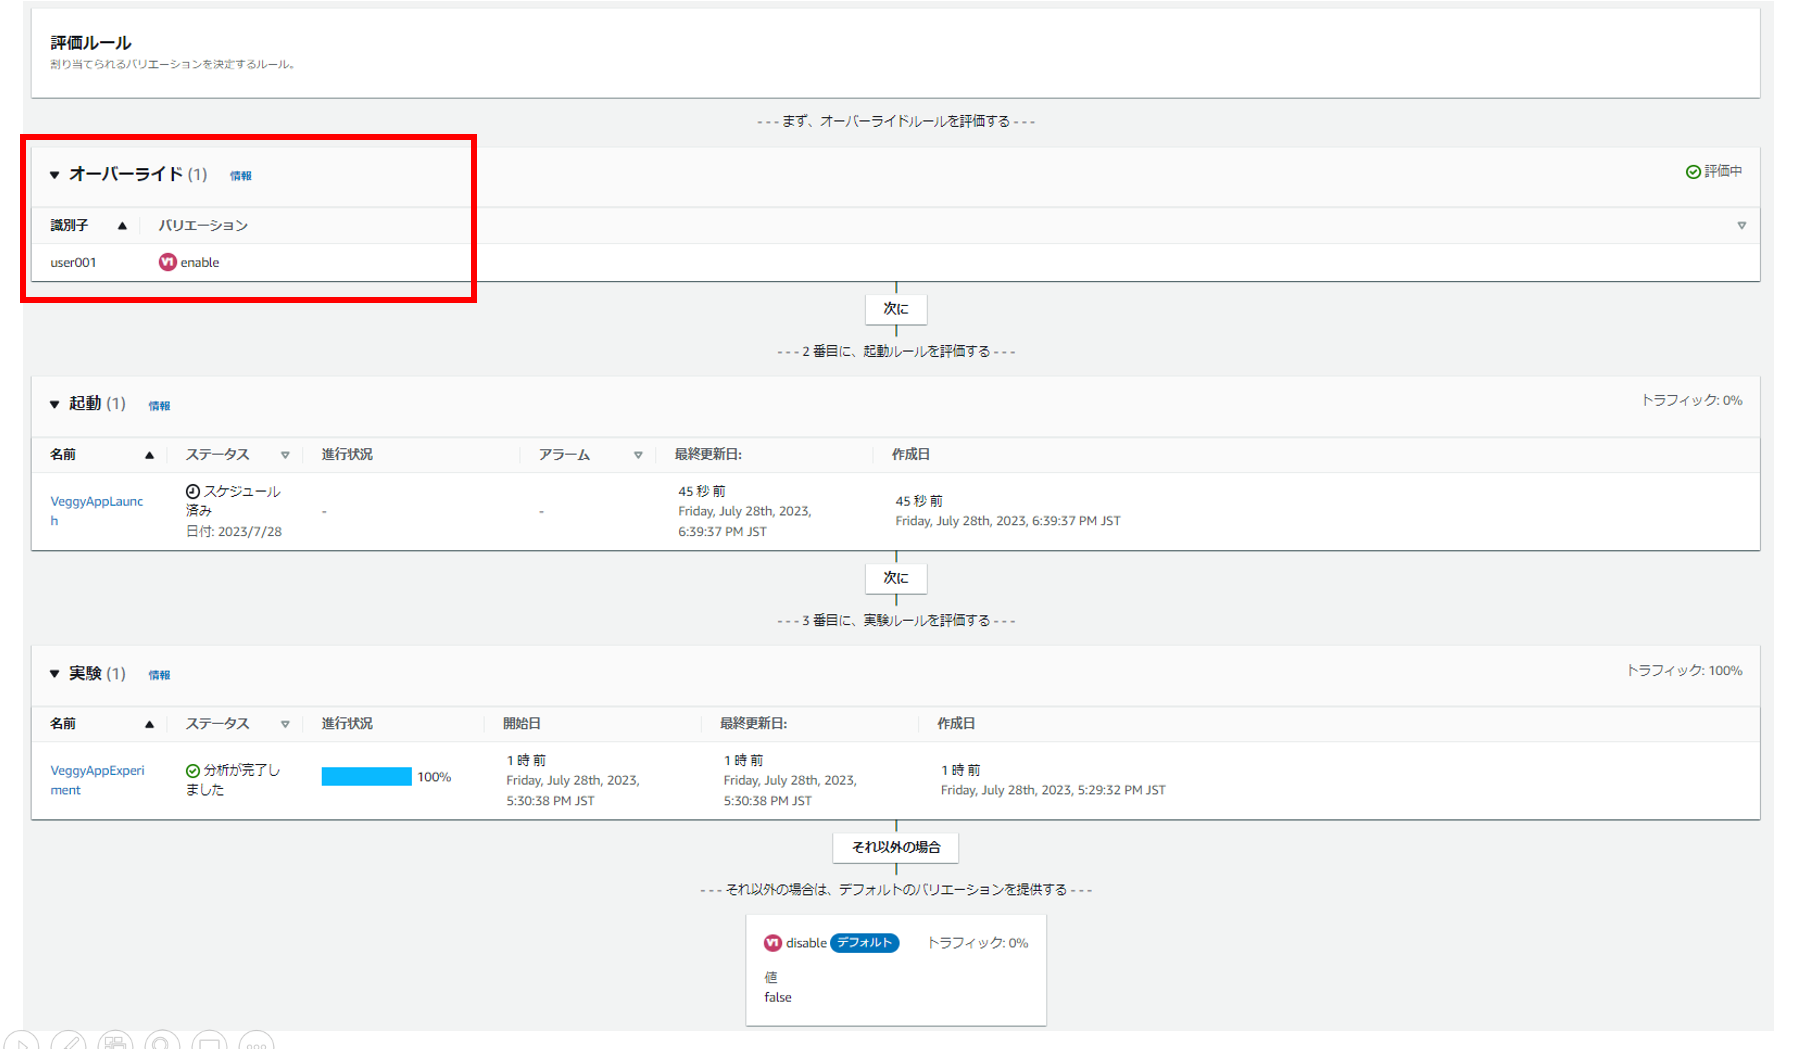This screenshot has height=1049, width=1794.
Task: Collapse the オーバーライド section
Action: [x=55, y=175]
